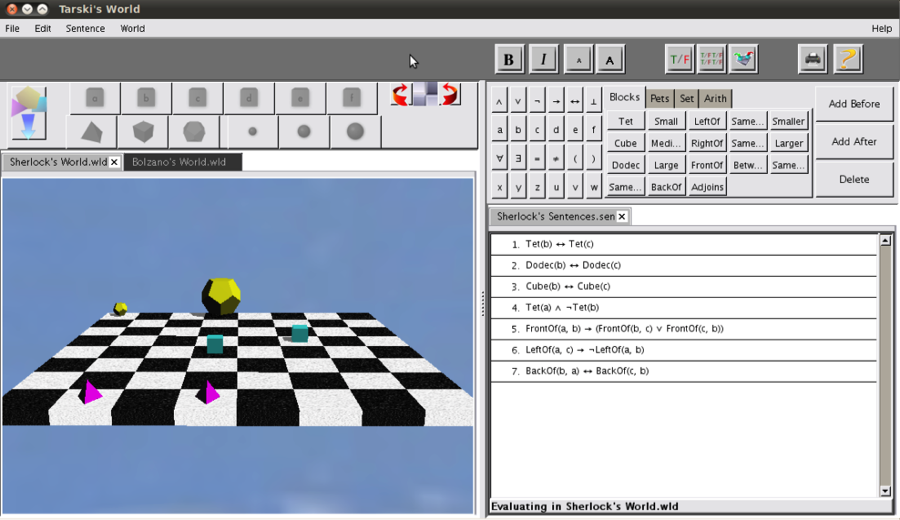
Task: Open help with the question mark icon
Action: tap(847, 59)
